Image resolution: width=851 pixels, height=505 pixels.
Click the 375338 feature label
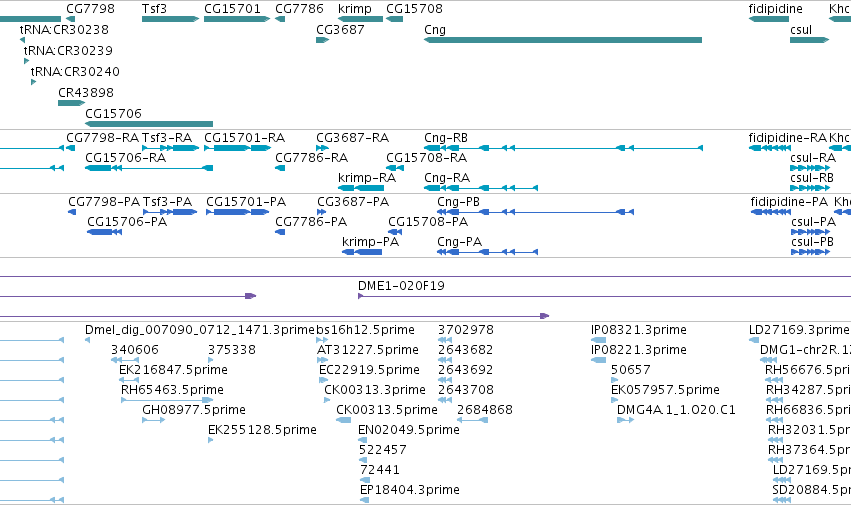[232, 350]
